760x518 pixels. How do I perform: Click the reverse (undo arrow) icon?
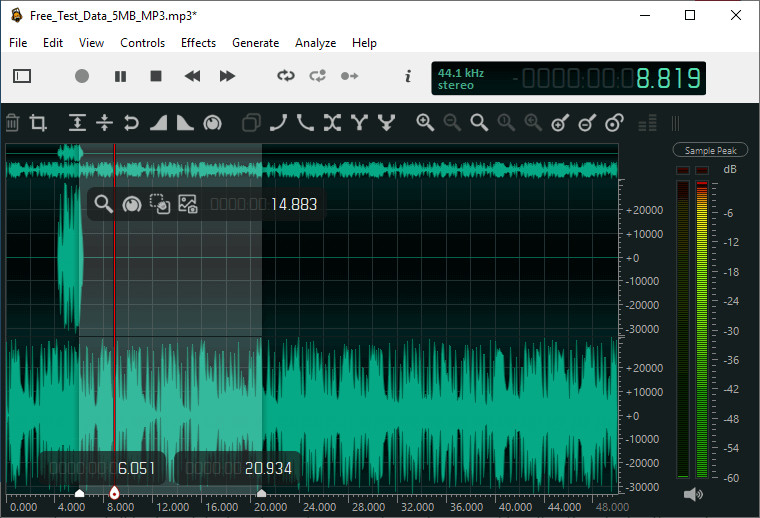coord(131,123)
